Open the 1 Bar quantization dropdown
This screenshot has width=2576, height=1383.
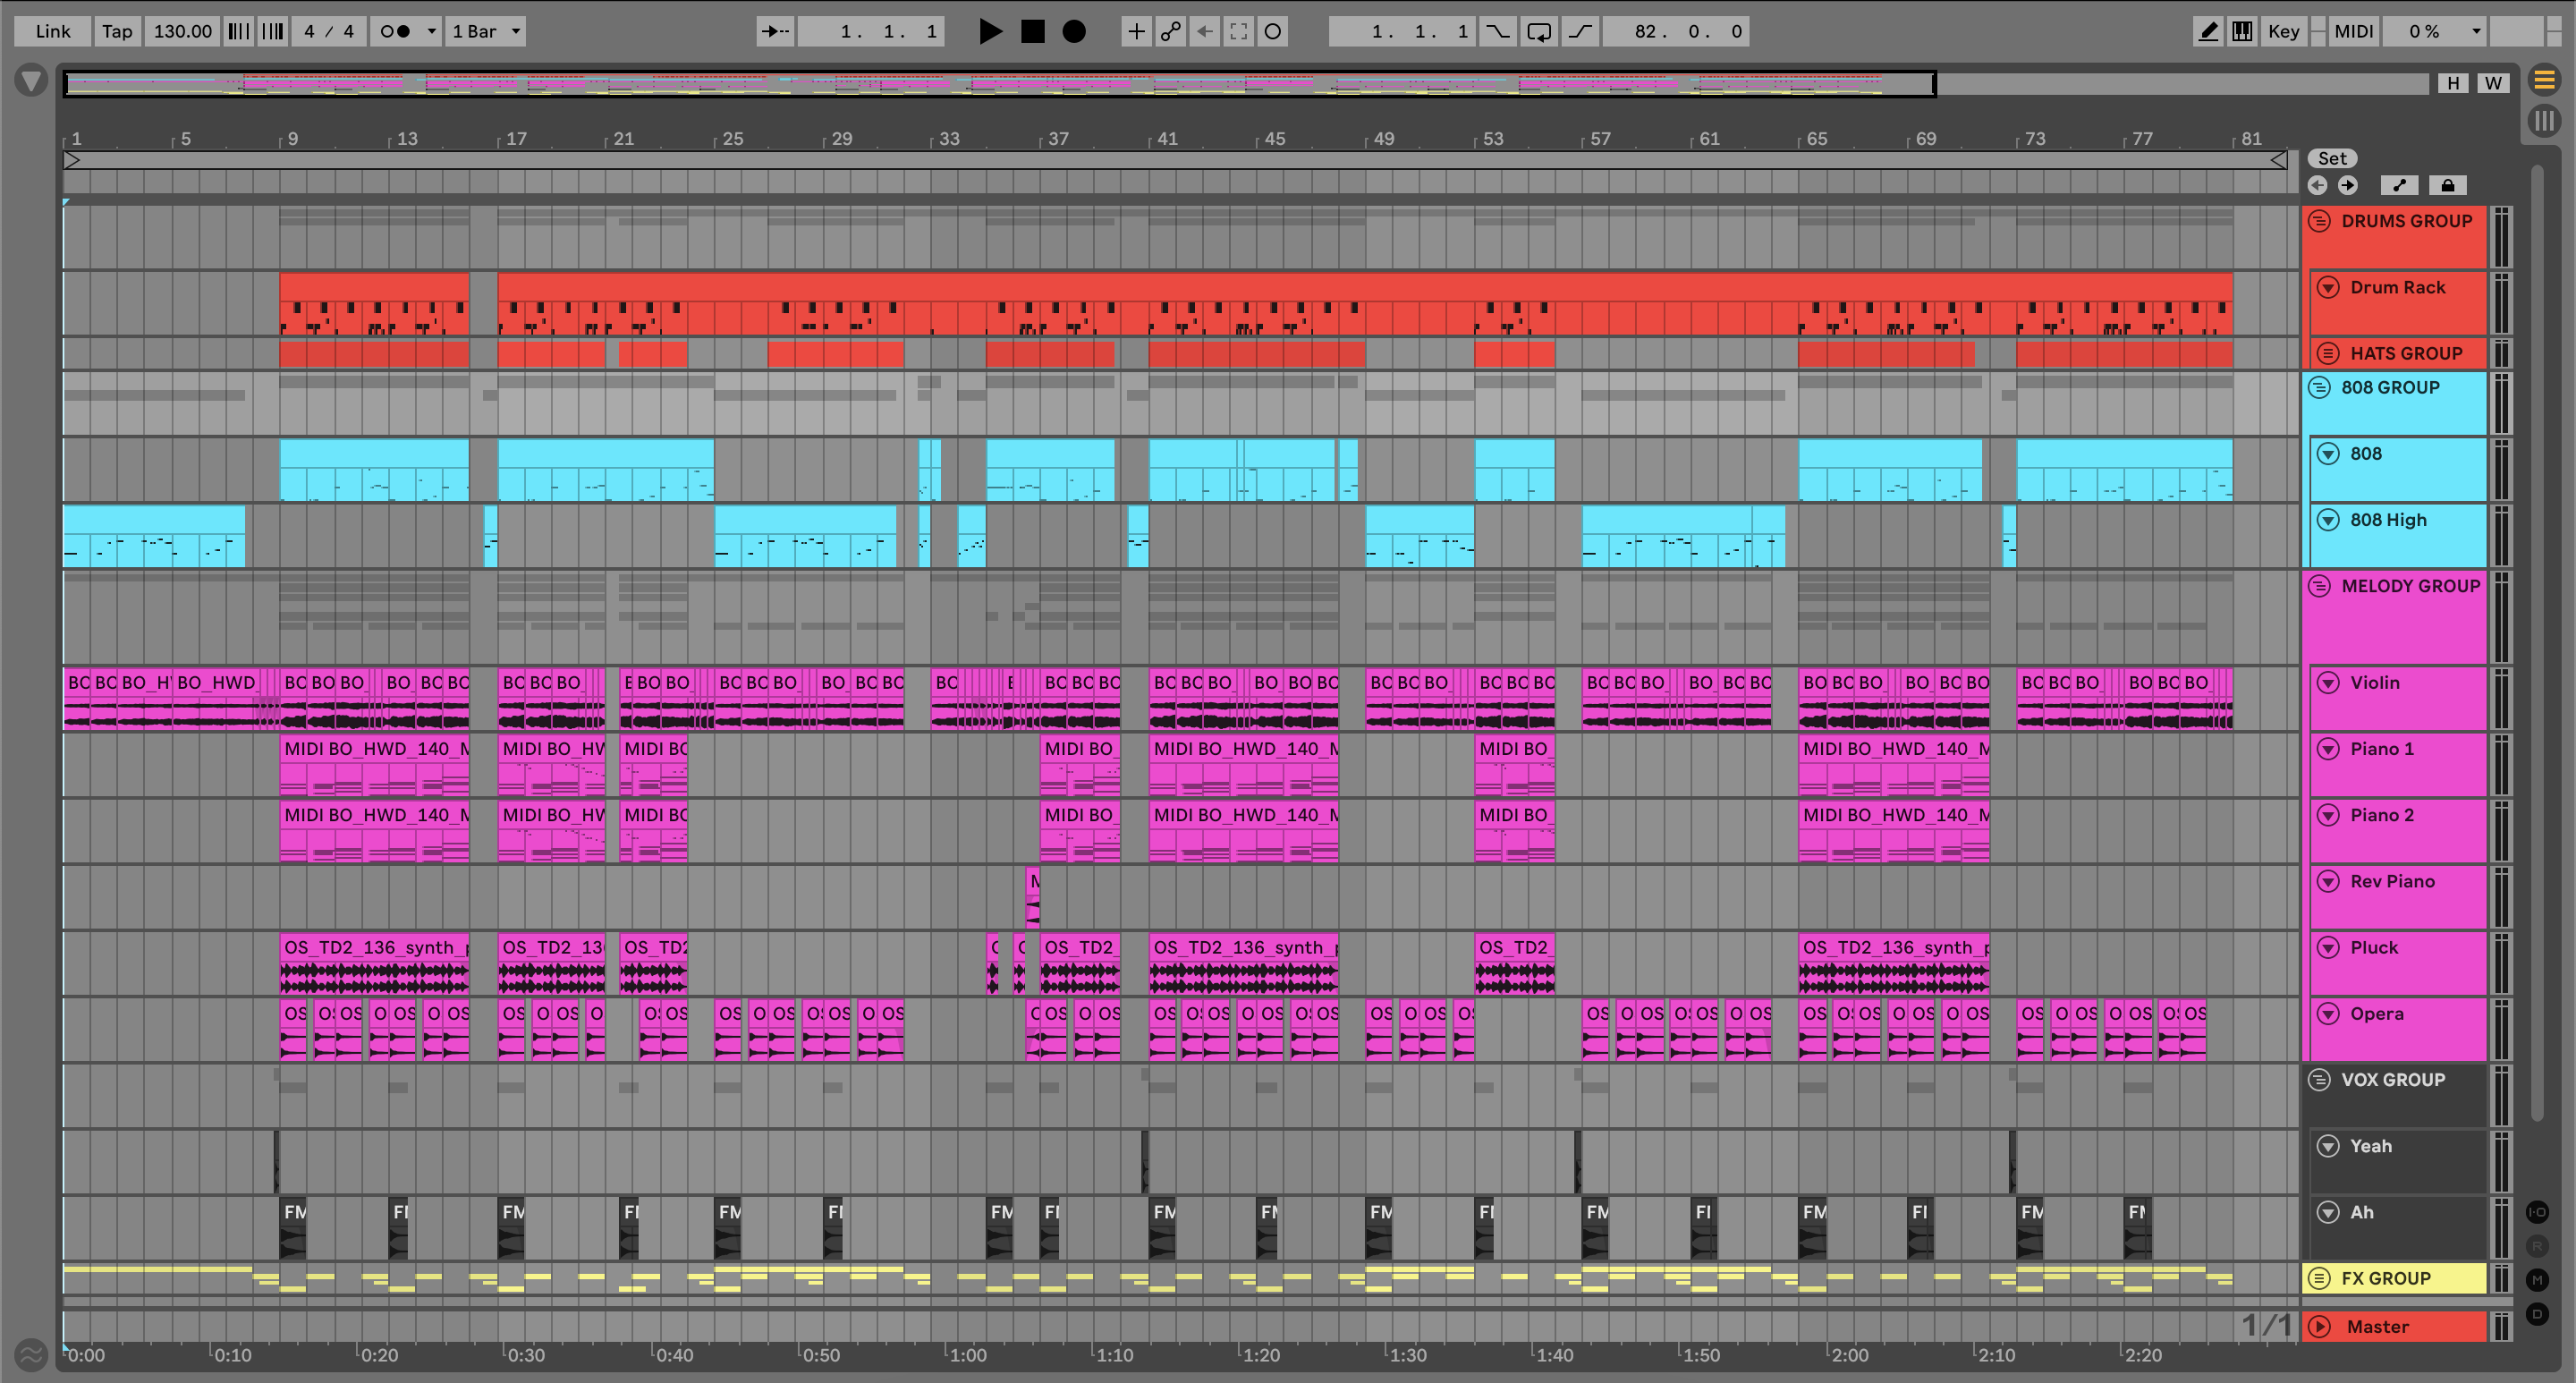(x=486, y=31)
